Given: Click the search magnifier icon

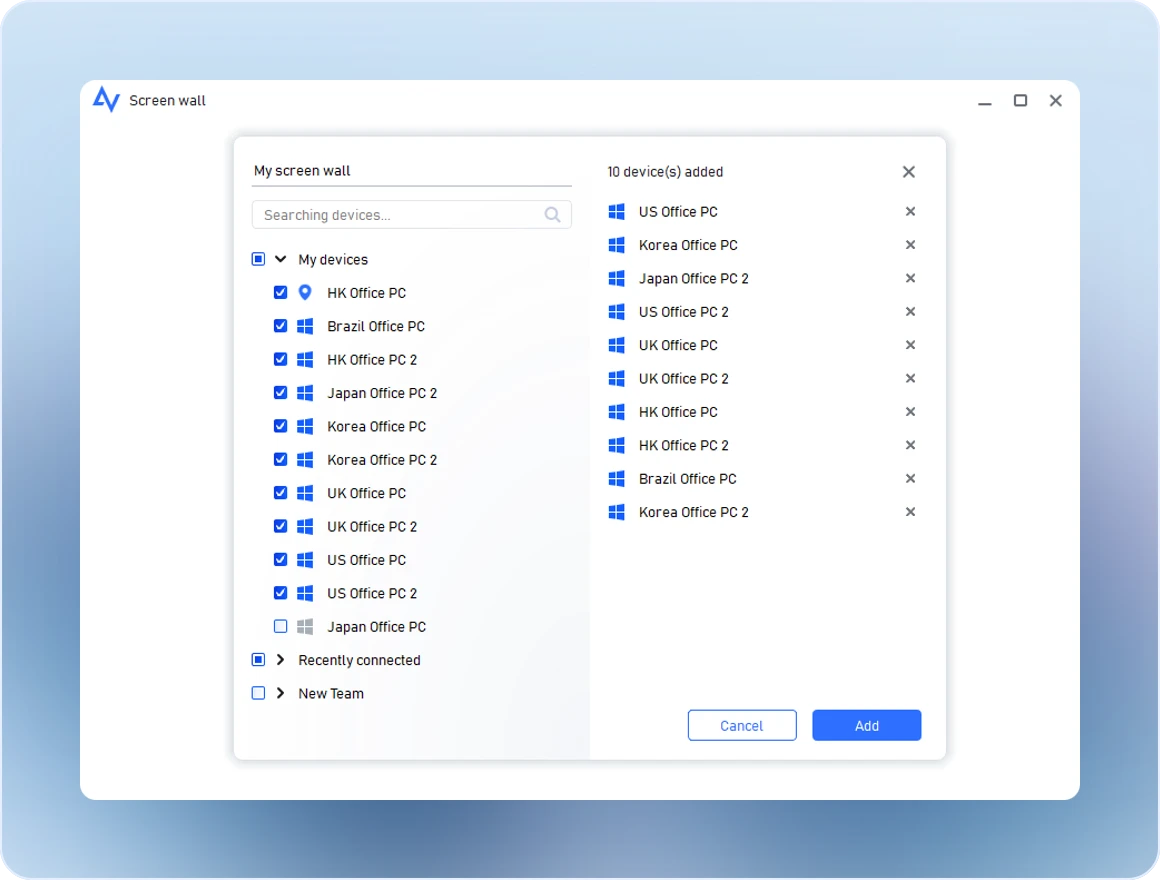Looking at the screenshot, I should [x=553, y=215].
